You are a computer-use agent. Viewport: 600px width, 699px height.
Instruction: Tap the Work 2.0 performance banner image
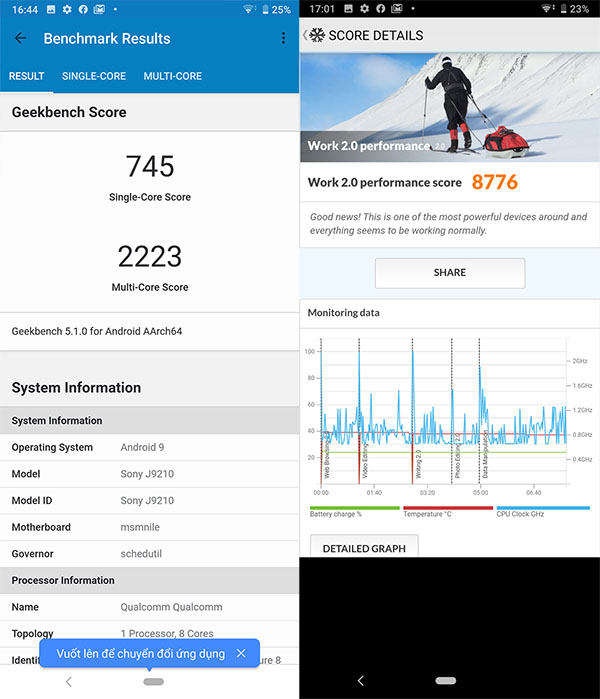[x=450, y=107]
